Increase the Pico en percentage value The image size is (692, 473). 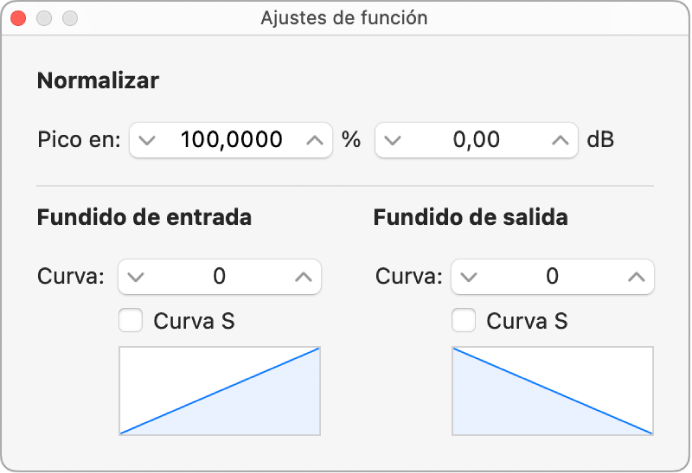tap(315, 140)
